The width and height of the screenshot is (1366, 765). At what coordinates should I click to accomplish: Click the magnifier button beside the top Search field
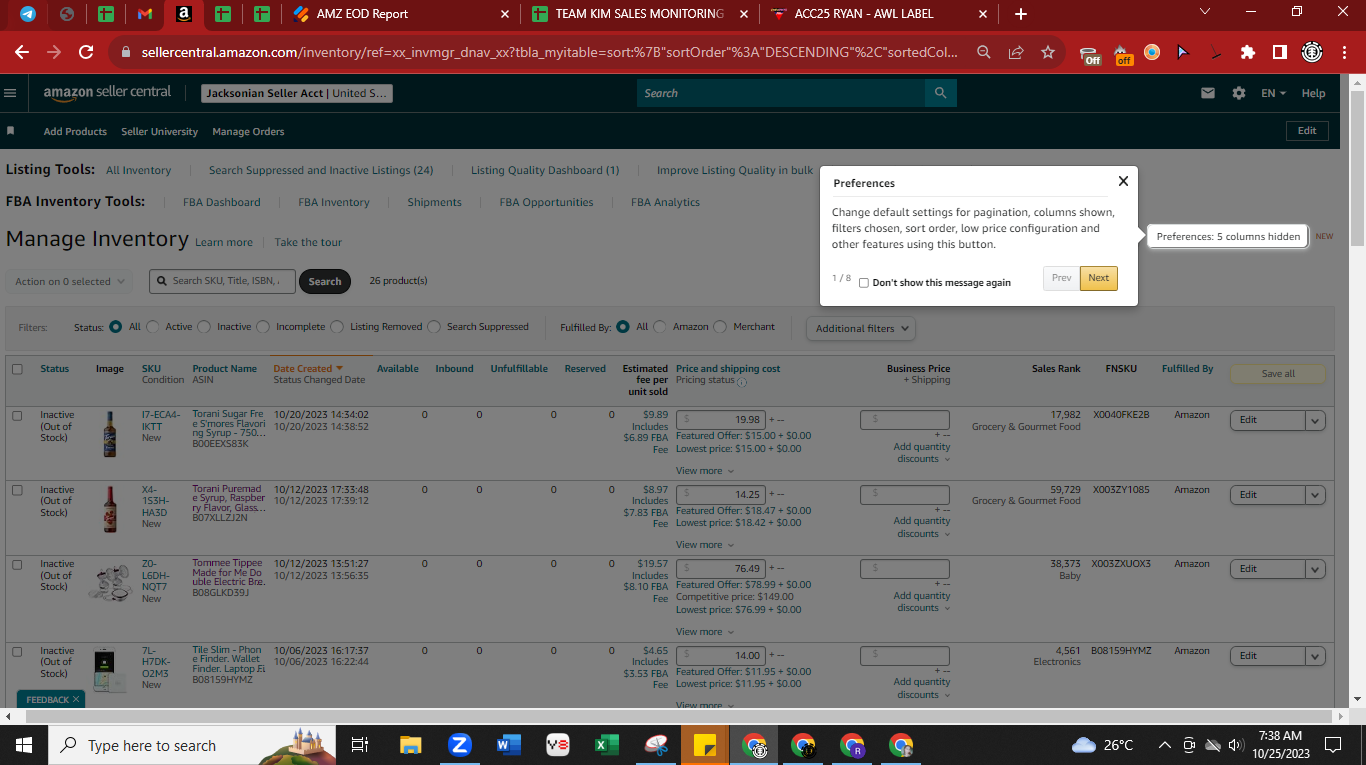point(940,93)
